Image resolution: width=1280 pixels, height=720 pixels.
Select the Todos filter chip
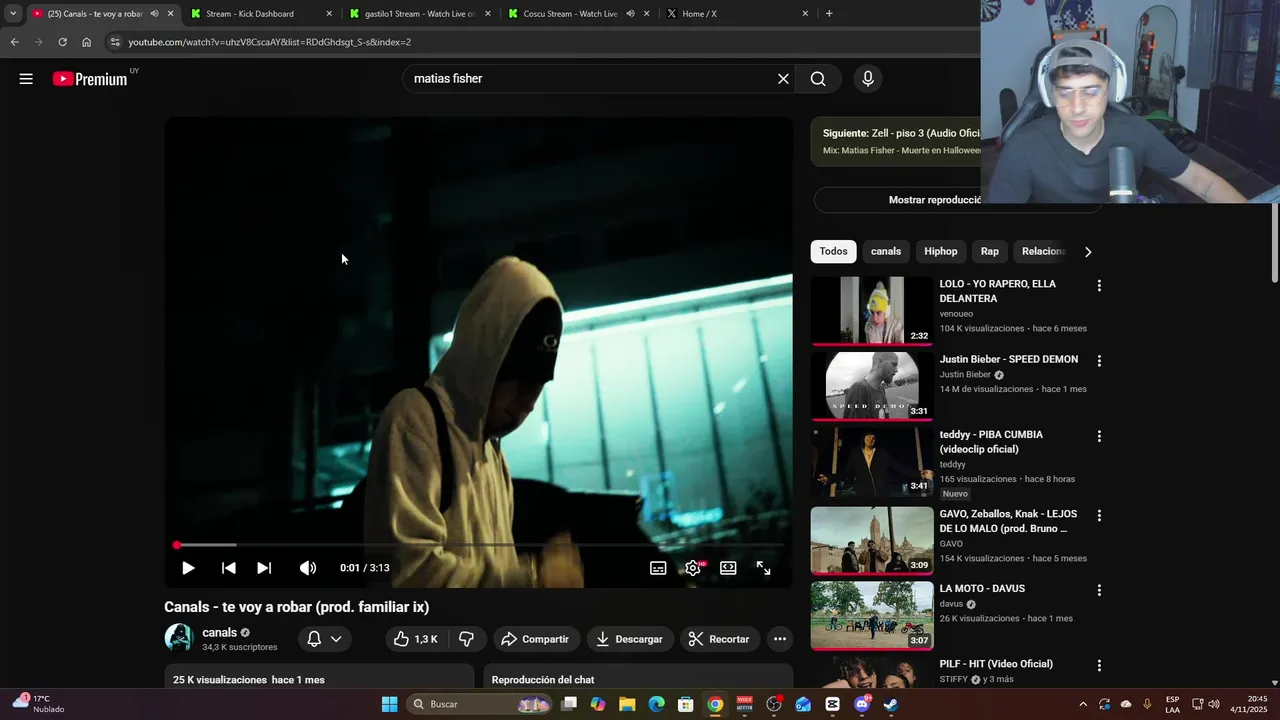pyautogui.click(x=833, y=252)
